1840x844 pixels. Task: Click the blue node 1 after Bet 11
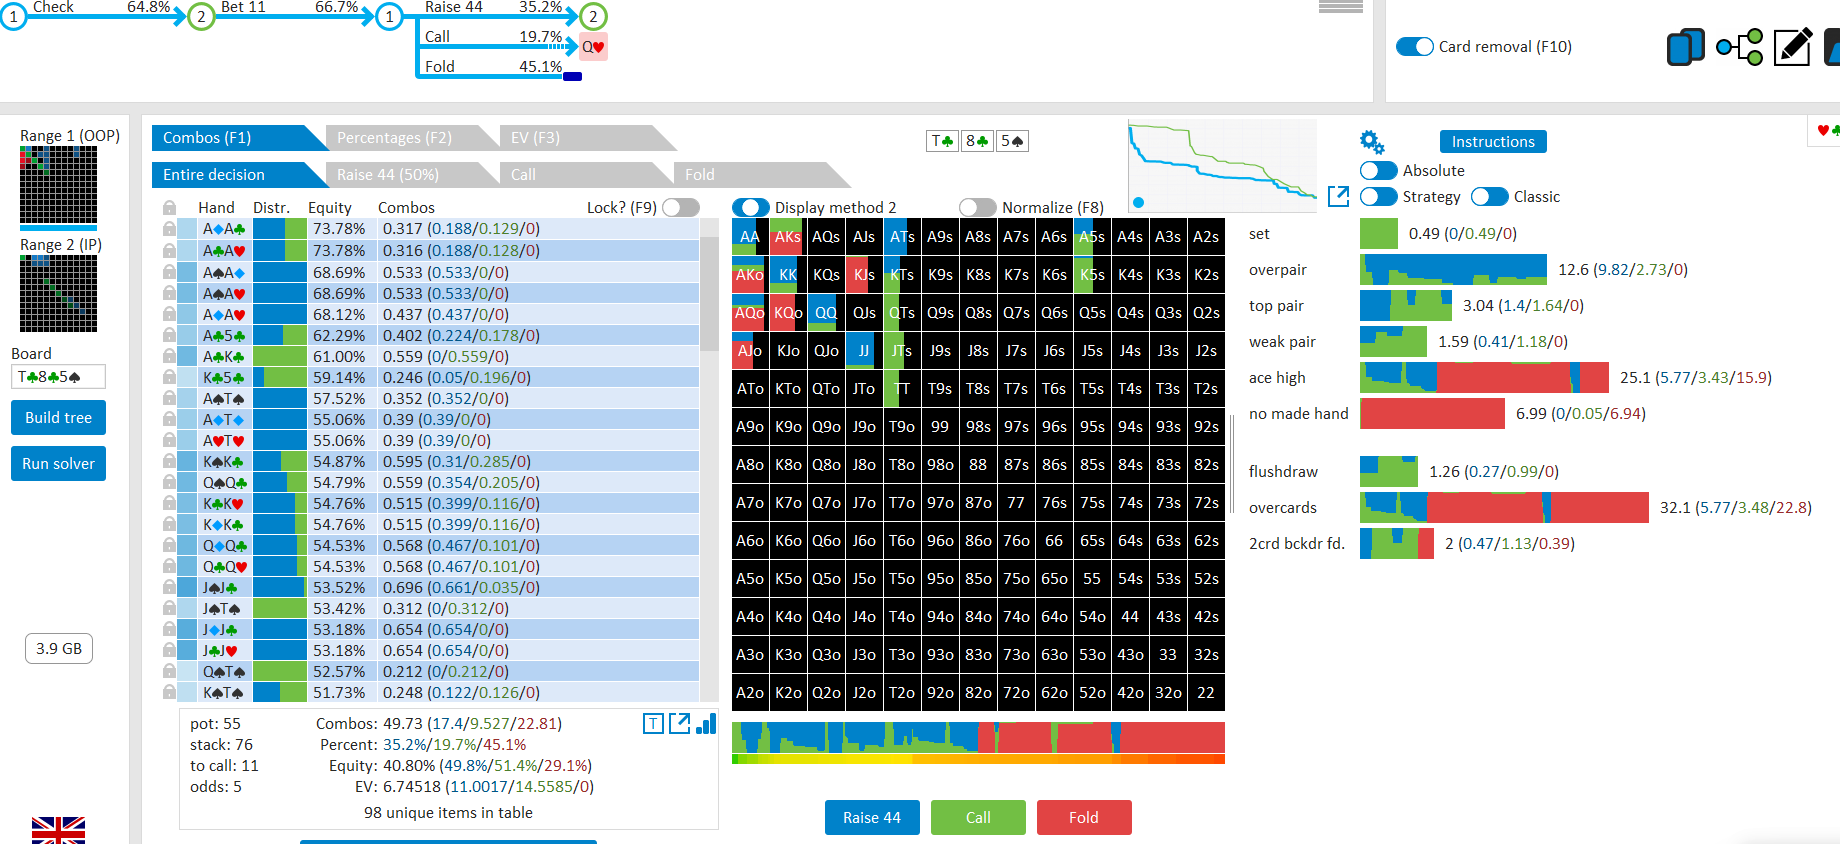(x=389, y=17)
